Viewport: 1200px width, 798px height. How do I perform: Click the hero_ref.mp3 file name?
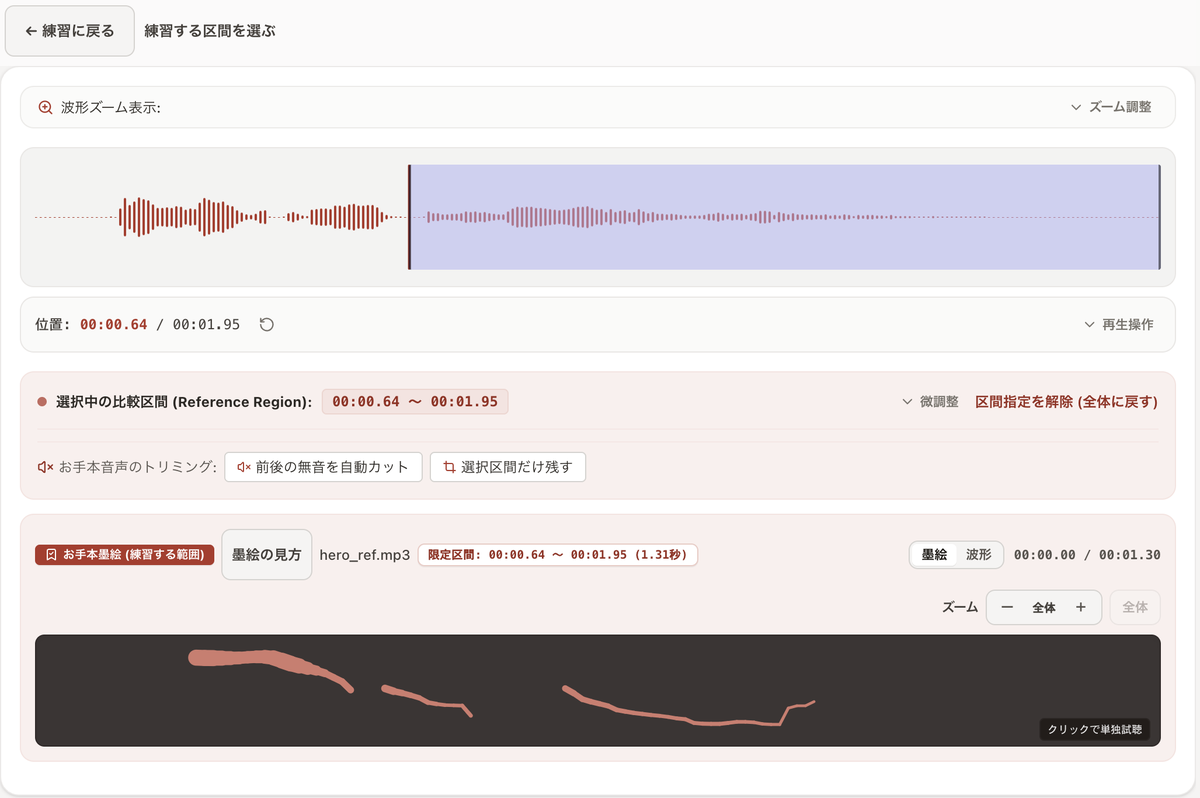point(364,554)
